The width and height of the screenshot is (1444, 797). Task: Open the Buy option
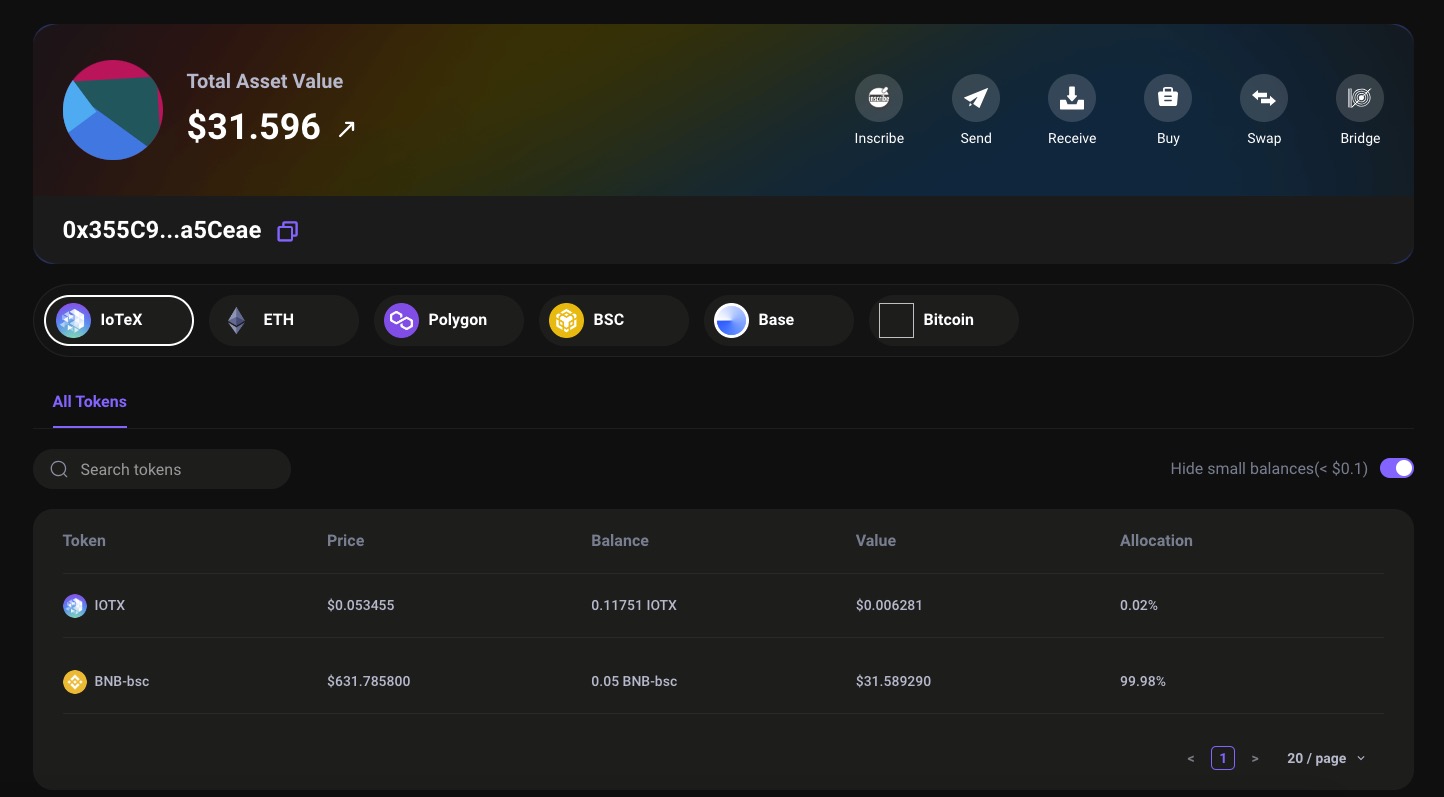pyautogui.click(x=1167, y=98)
